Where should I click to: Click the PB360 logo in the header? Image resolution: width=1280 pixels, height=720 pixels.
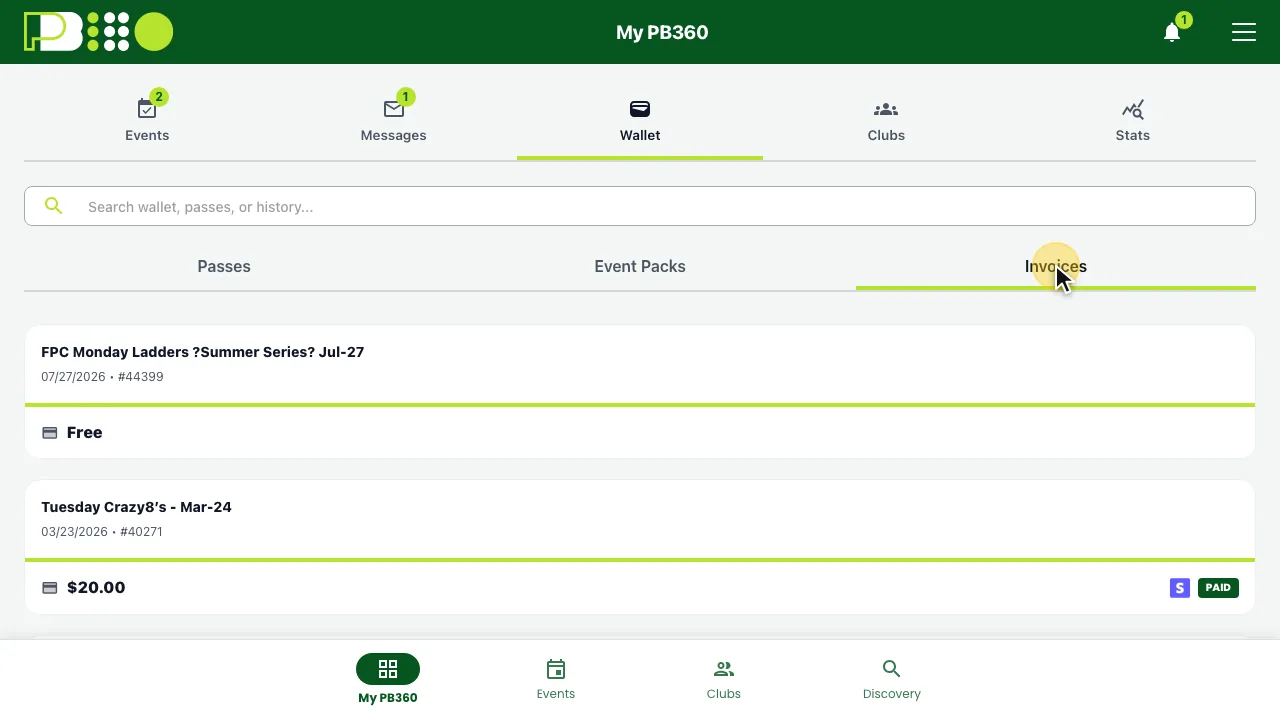point(98,32)
